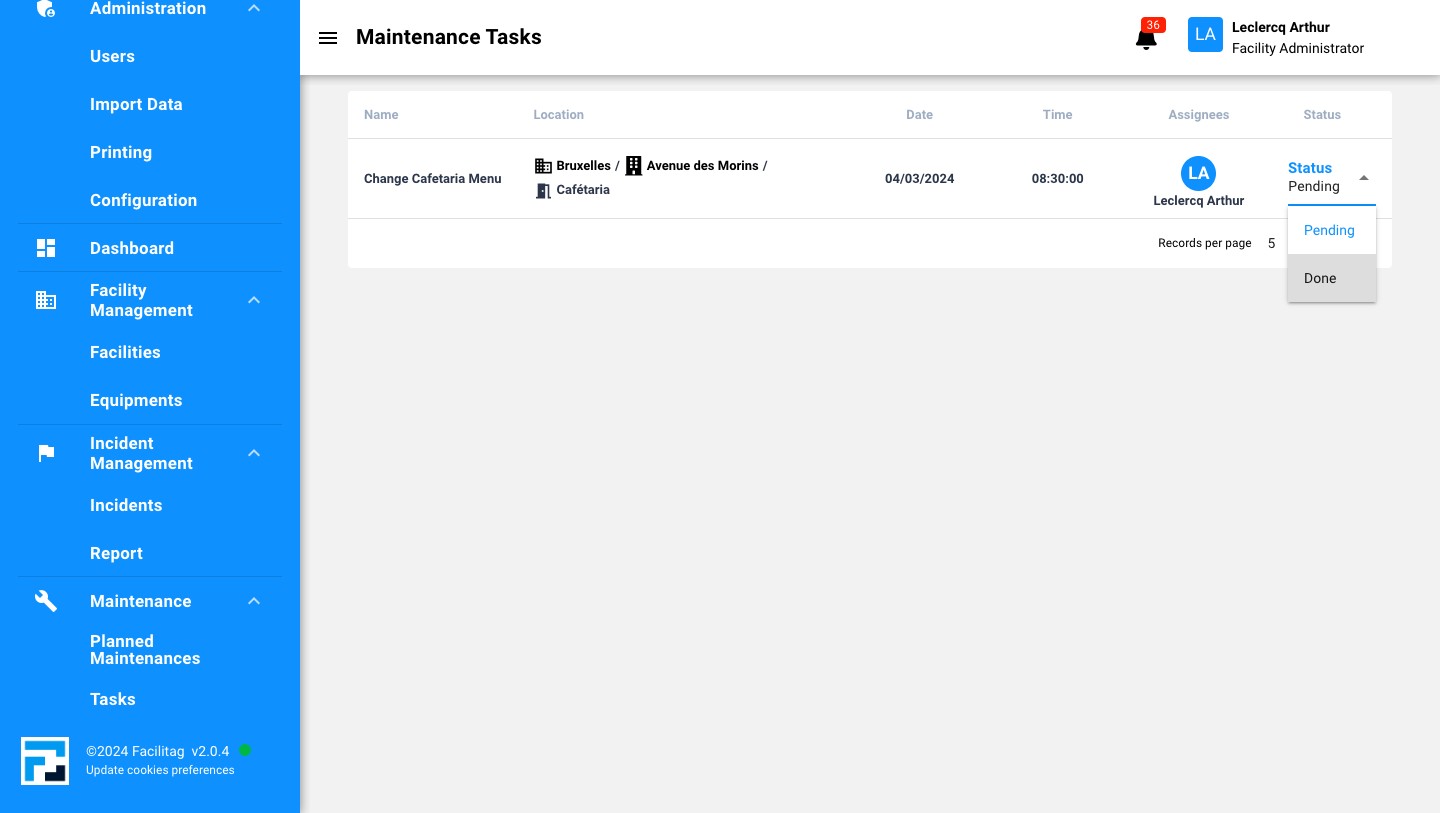1440x813 pixels.
Task: Click the Incident Management flag icon
Action: click(x=46, y=453)
